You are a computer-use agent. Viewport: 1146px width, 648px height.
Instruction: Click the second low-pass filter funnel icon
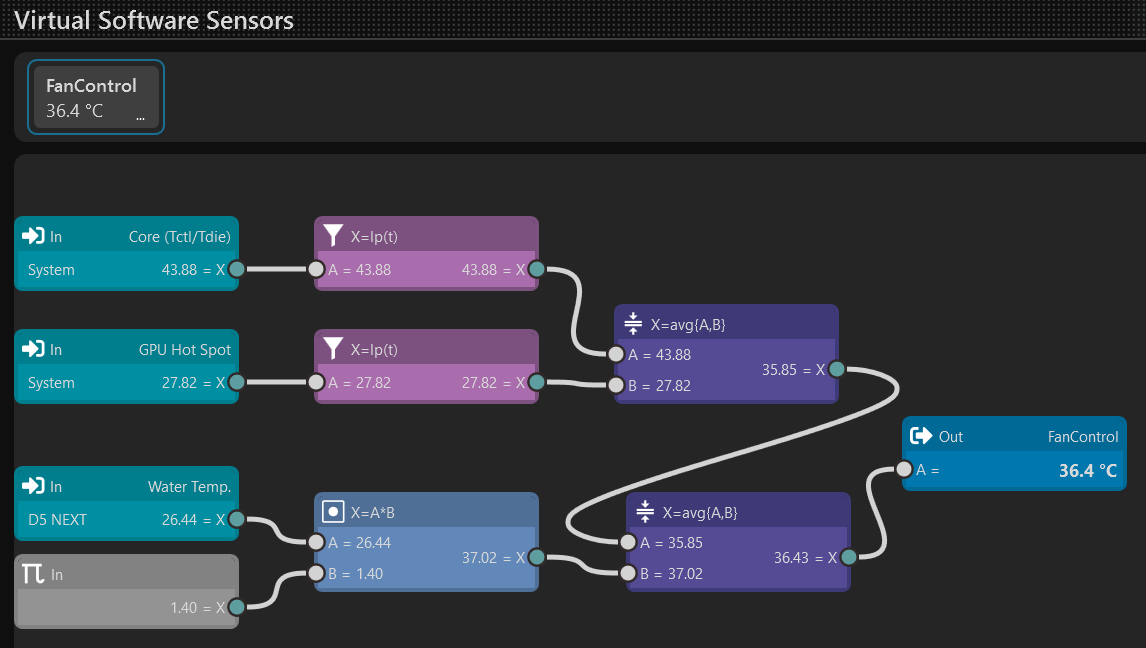[x=333, y=349]
